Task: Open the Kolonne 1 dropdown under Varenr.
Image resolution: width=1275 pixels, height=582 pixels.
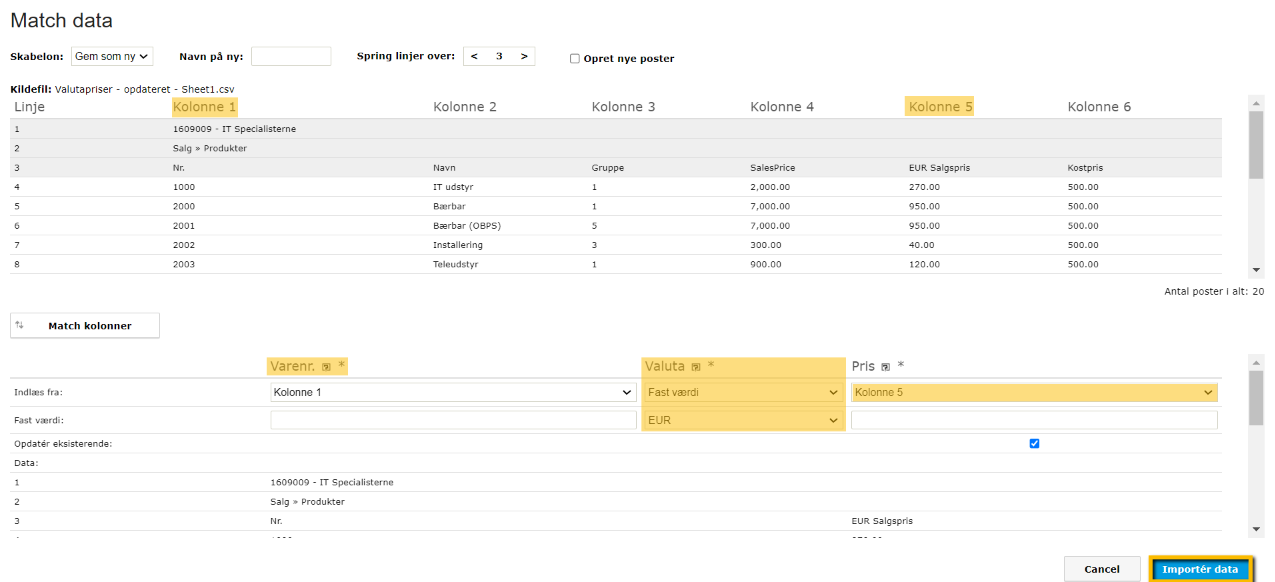Action: pyautogui.click(x=452, y=392)
